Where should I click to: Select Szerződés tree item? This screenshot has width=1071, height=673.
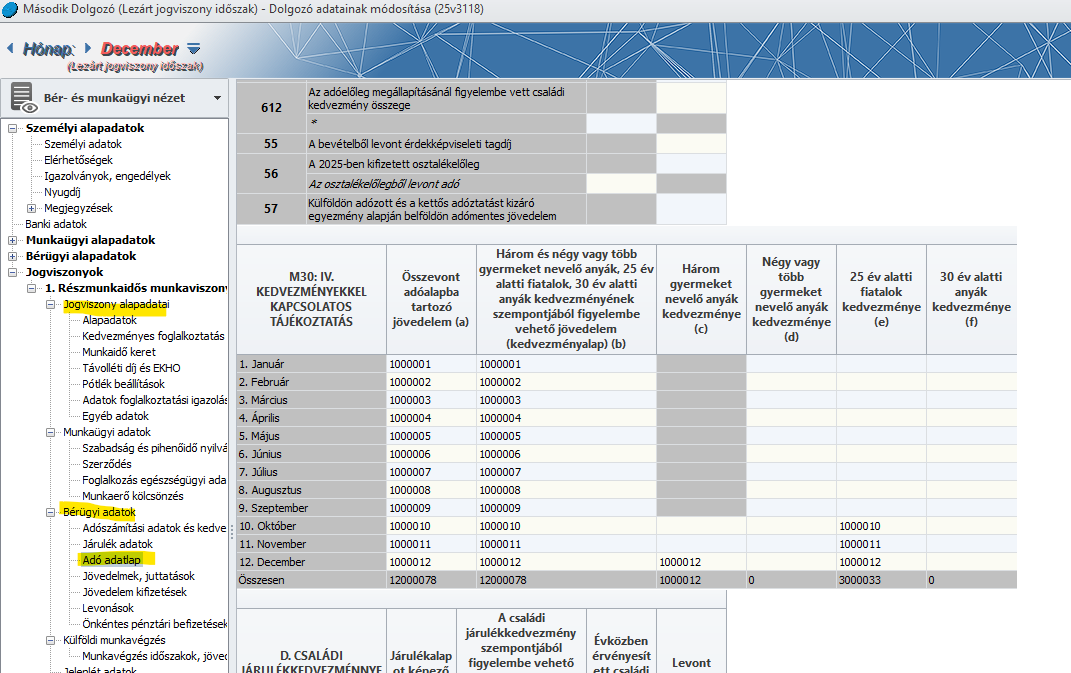point(107,464)
